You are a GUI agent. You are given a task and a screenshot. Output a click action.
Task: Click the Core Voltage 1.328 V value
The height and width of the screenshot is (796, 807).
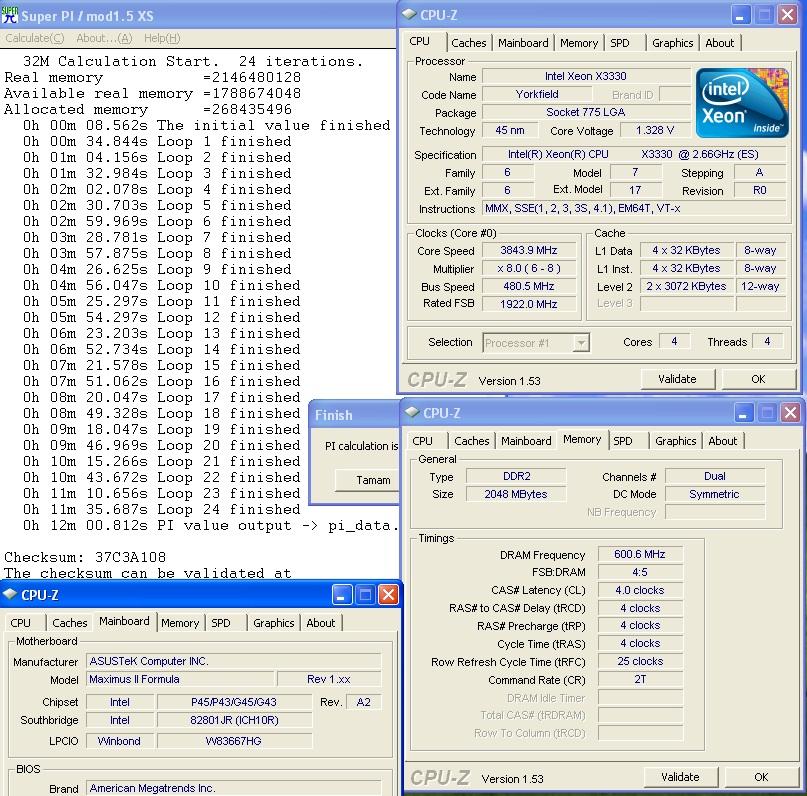point(655,130)
